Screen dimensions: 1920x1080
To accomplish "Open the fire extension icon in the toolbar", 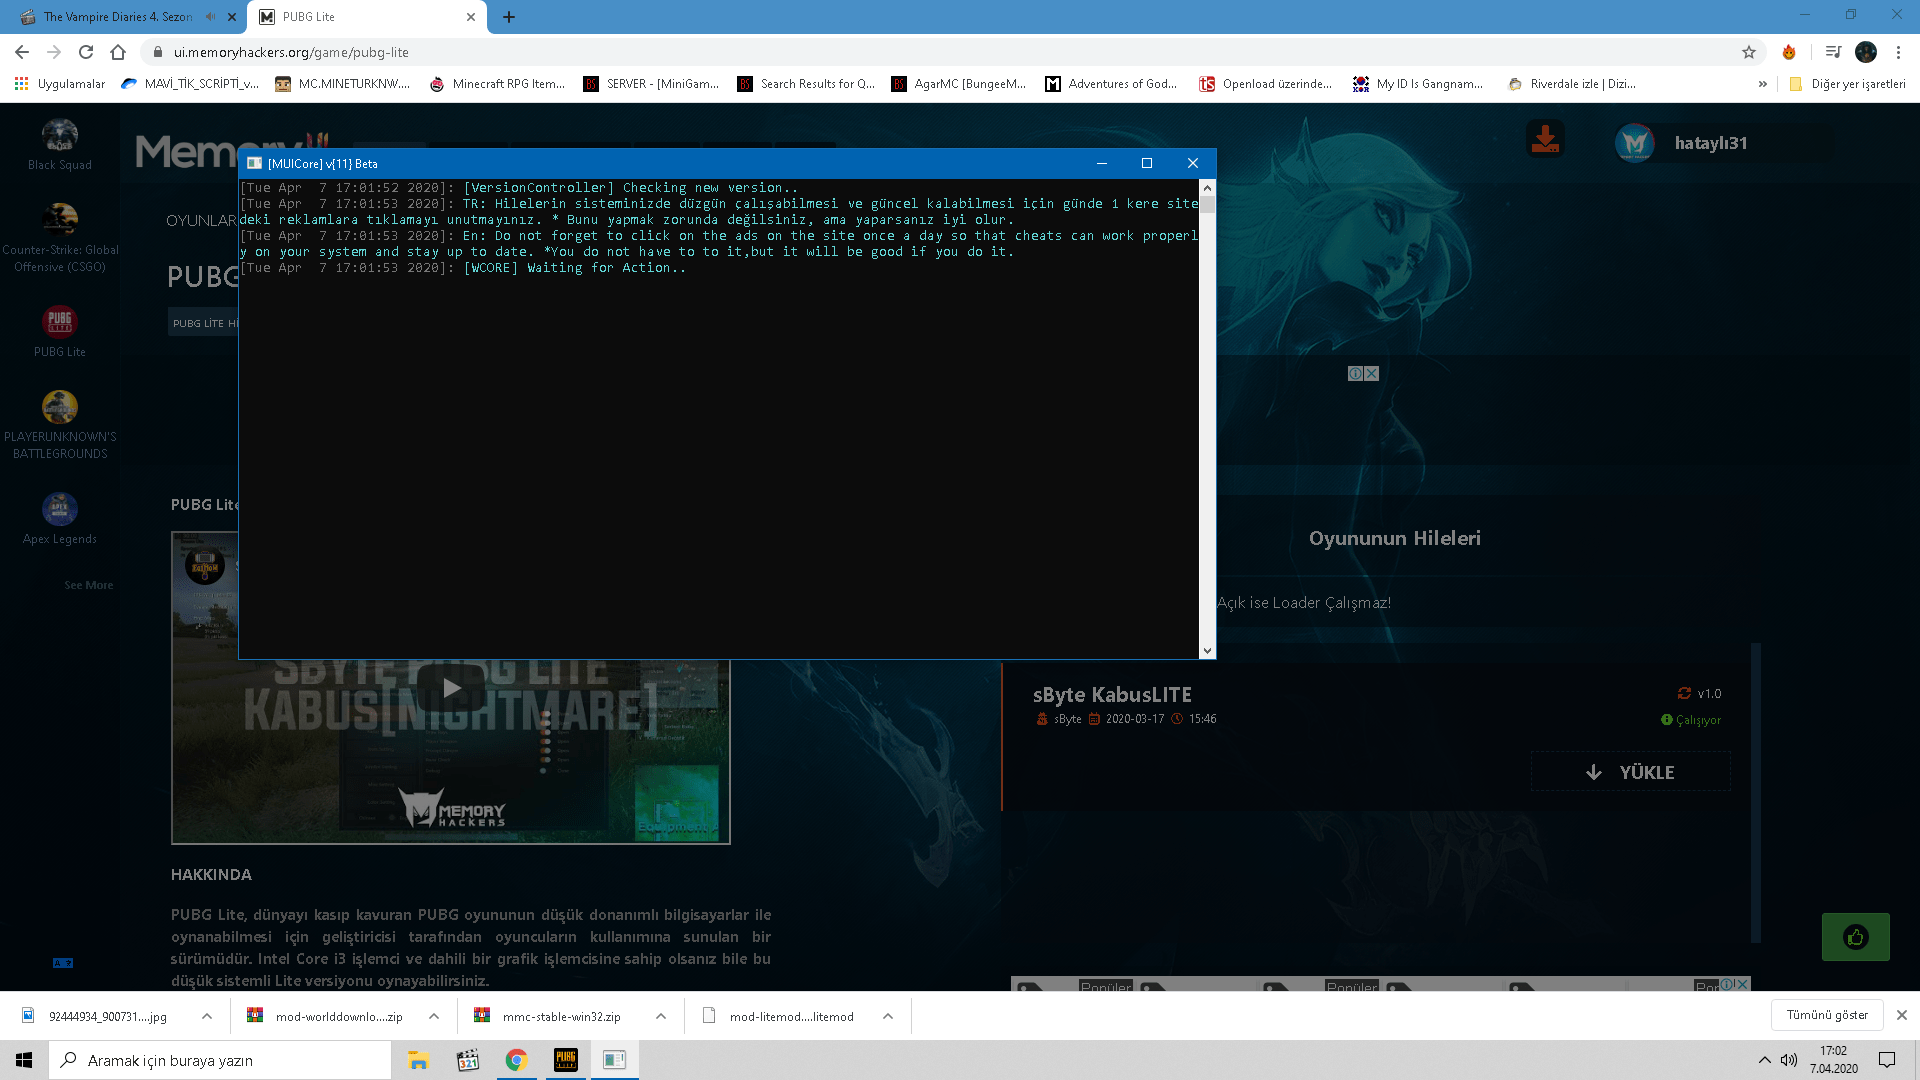I will click(x=1789, y=52).
